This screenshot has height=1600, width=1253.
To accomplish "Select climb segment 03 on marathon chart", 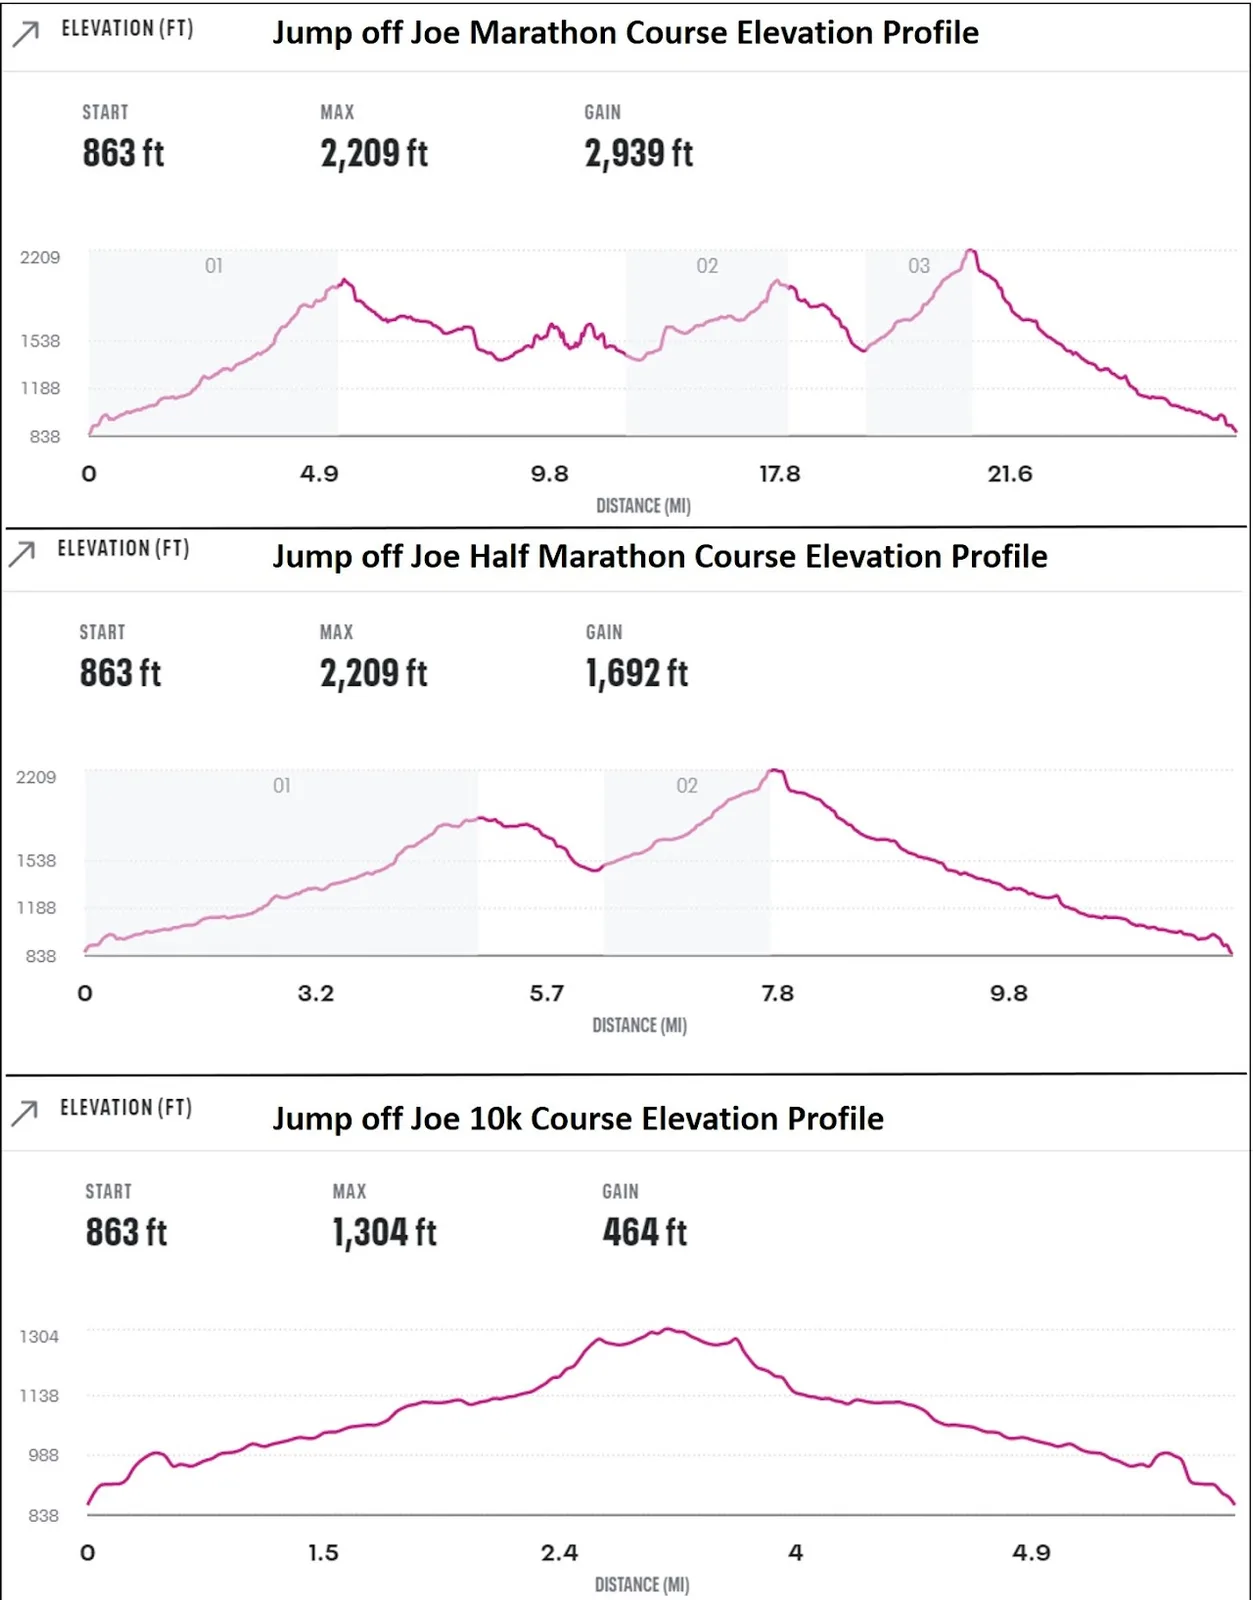I will pos(918,342).
